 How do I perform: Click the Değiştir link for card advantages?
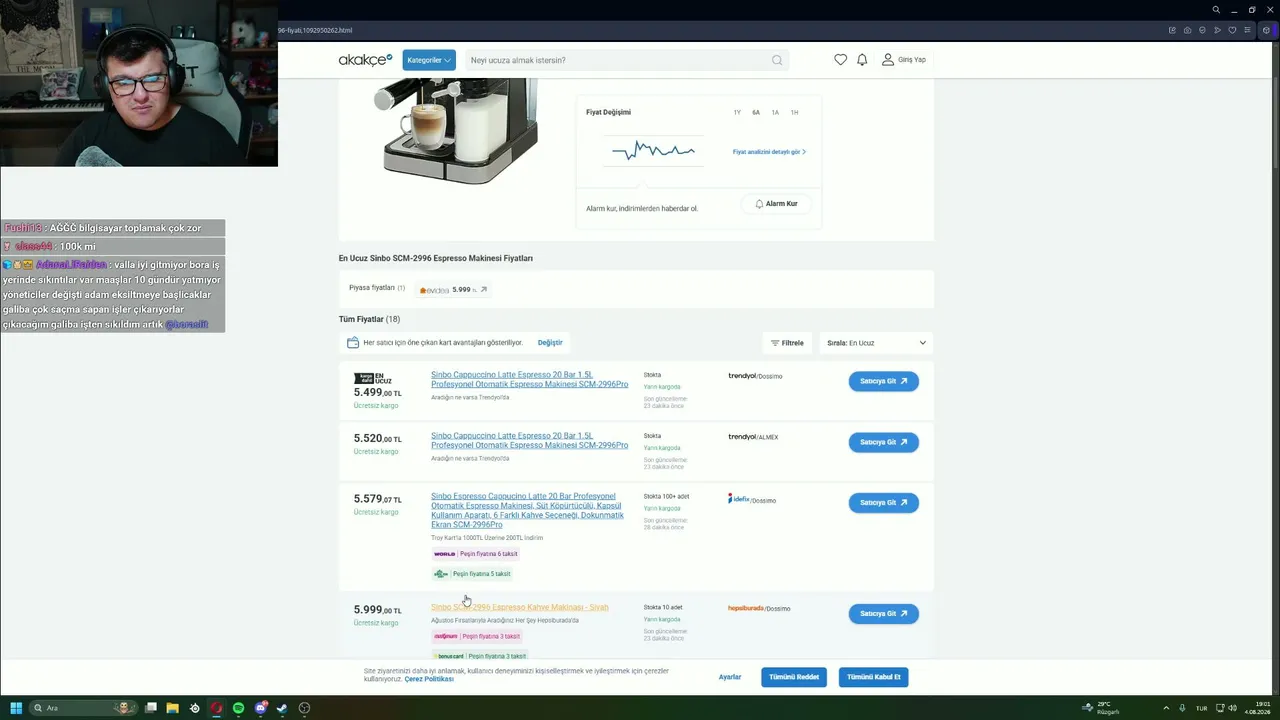pyautogui.click(x=550, y=343)
